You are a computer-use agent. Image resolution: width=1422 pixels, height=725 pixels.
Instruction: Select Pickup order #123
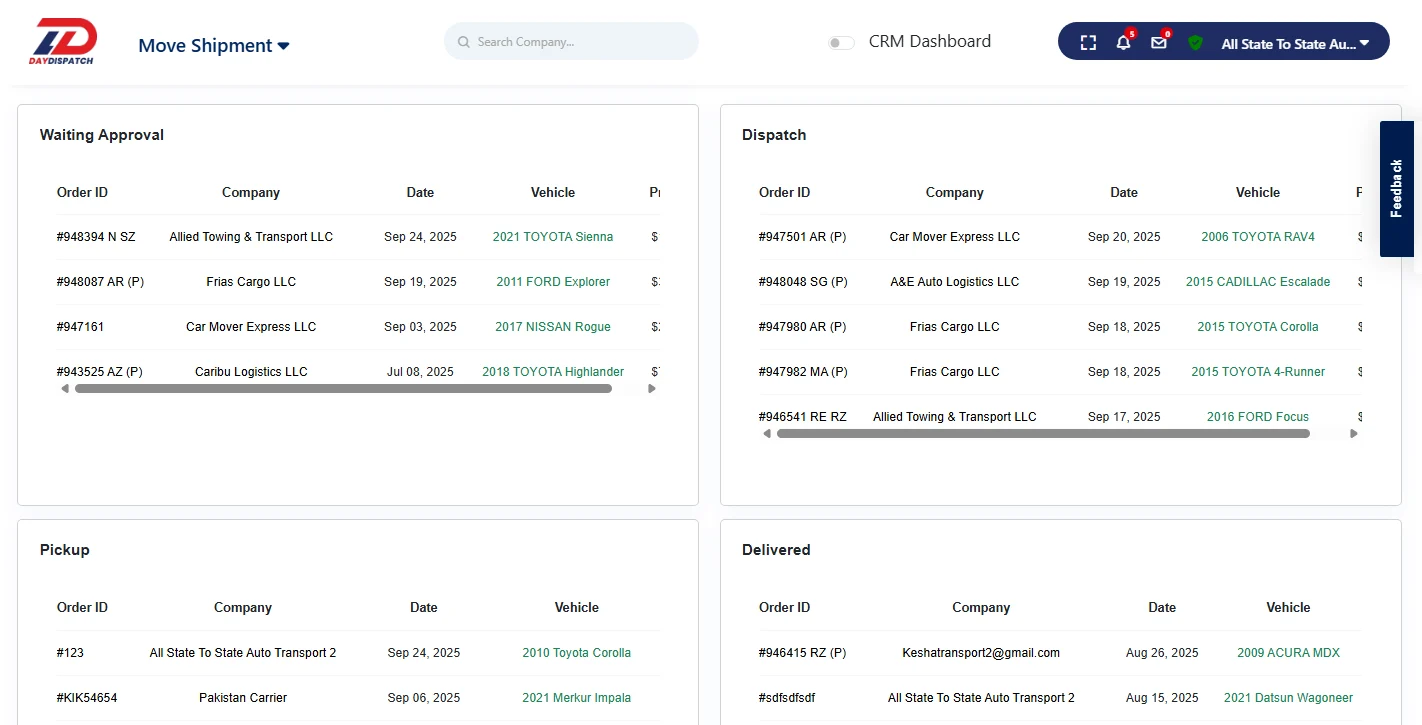coord(70,653)
